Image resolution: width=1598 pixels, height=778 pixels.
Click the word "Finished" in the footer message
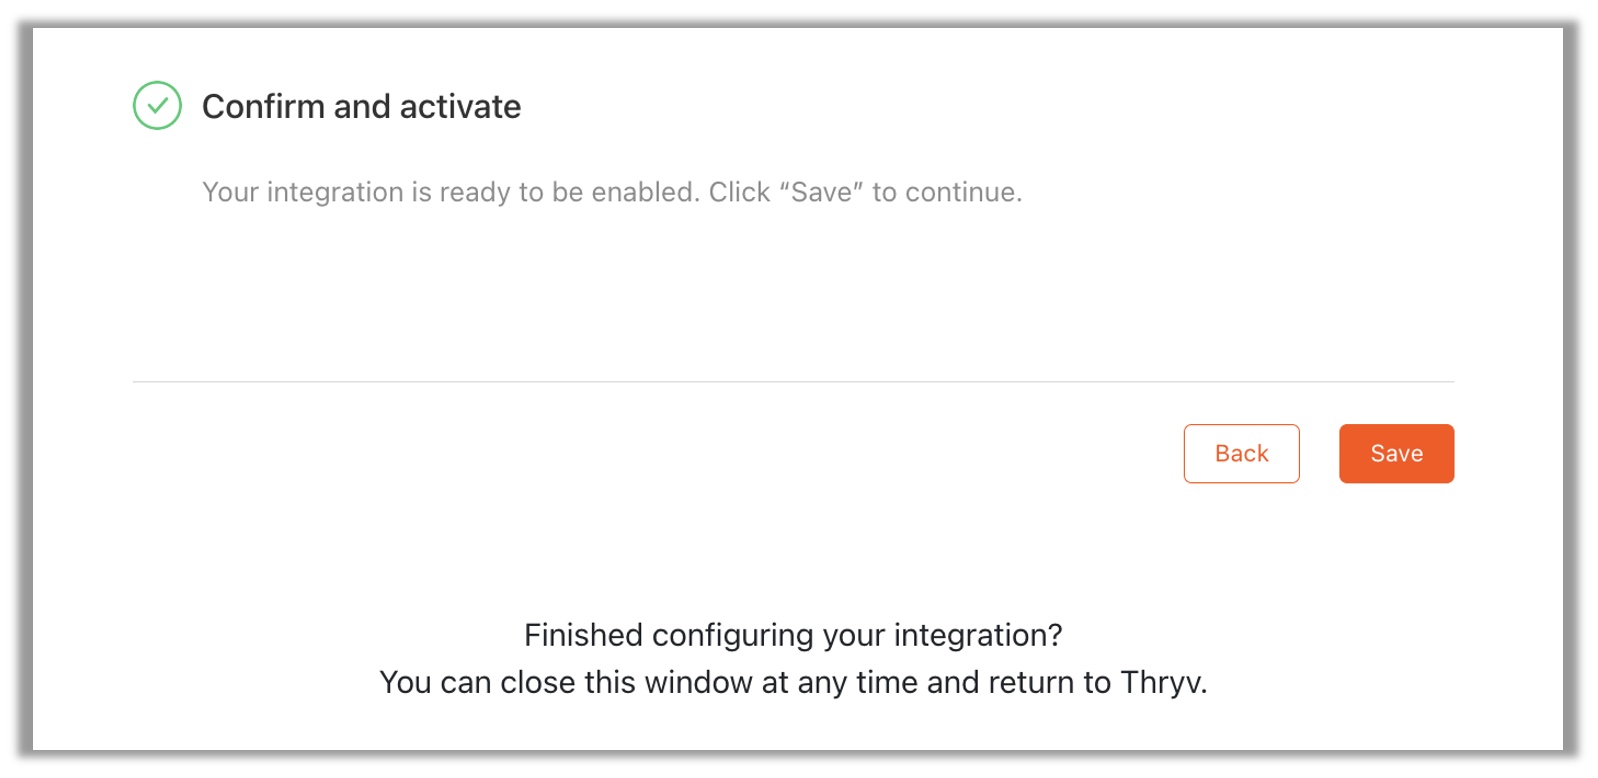point(583,635)
